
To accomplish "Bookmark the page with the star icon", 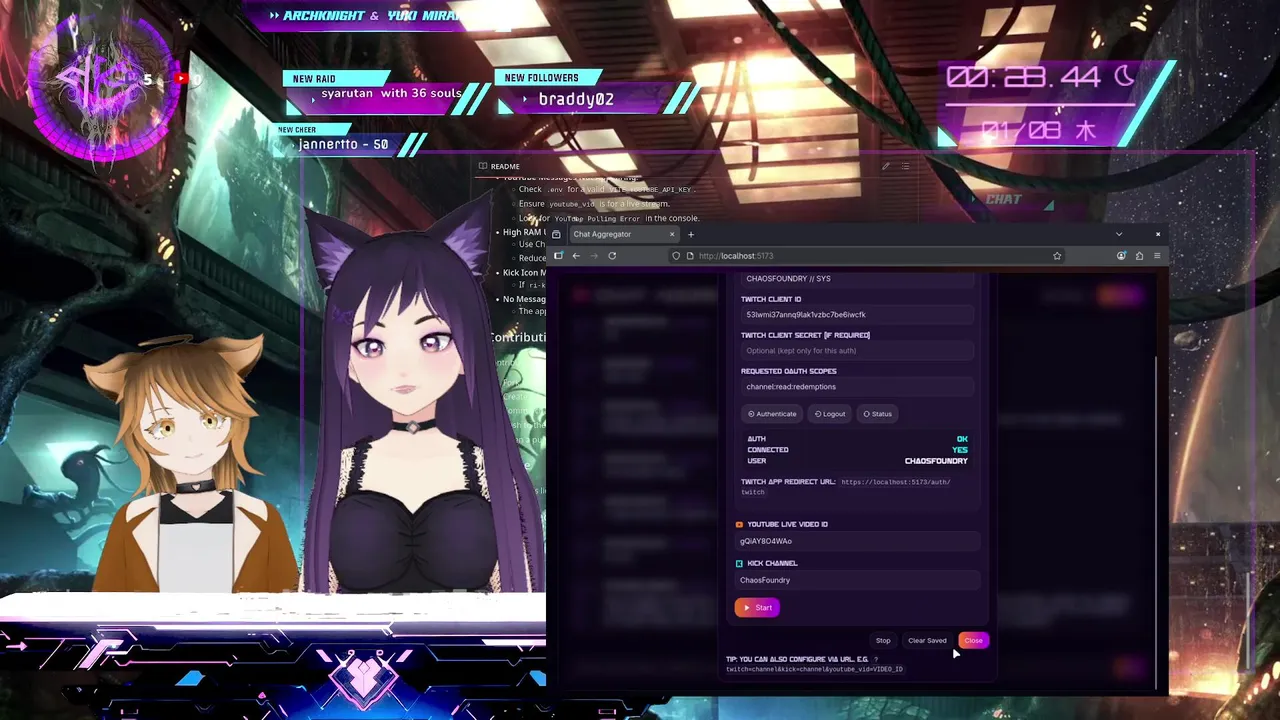I will (1057, 256).
